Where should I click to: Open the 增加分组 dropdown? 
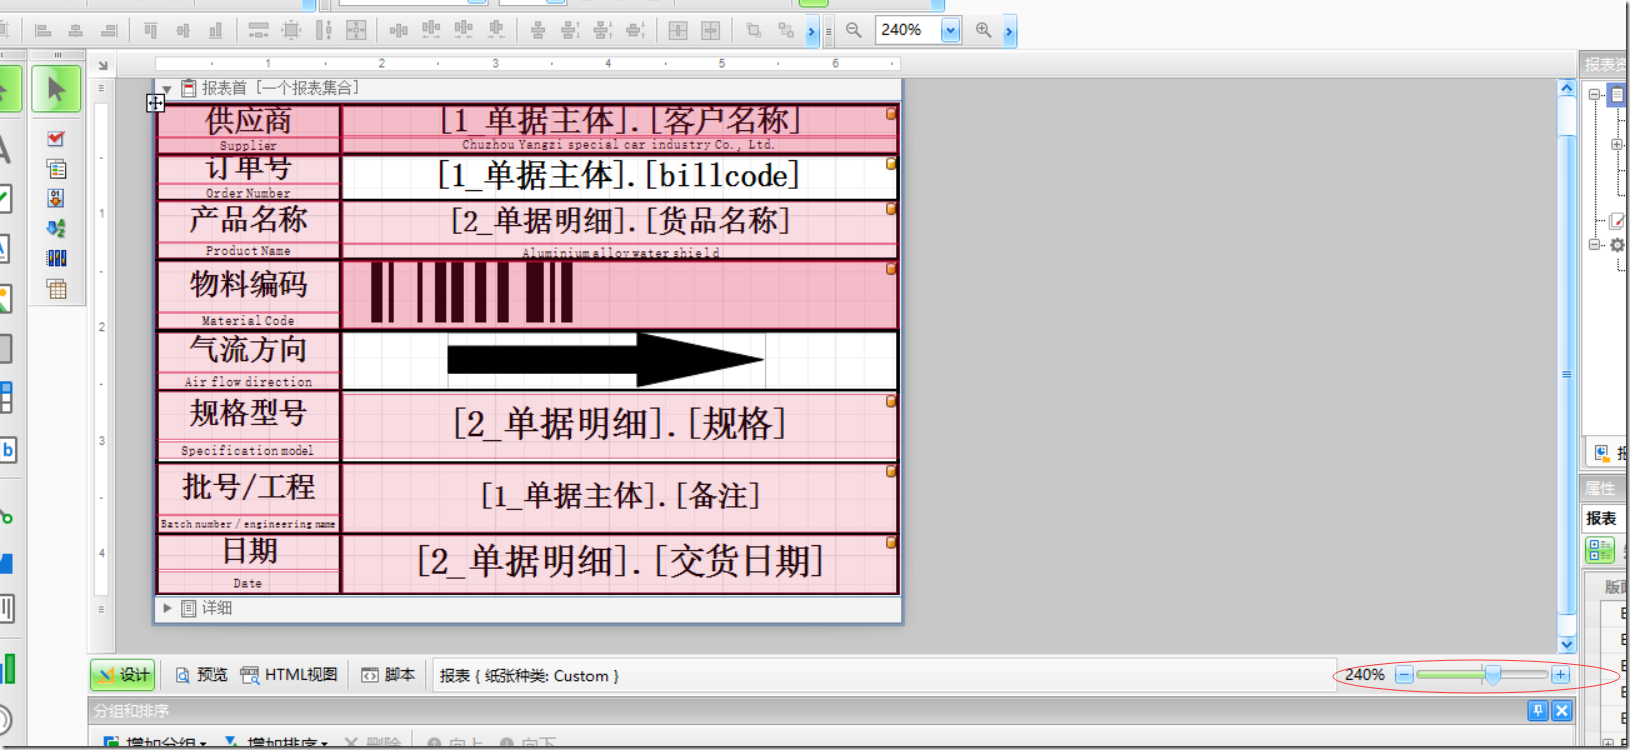[x=202, y=743]
